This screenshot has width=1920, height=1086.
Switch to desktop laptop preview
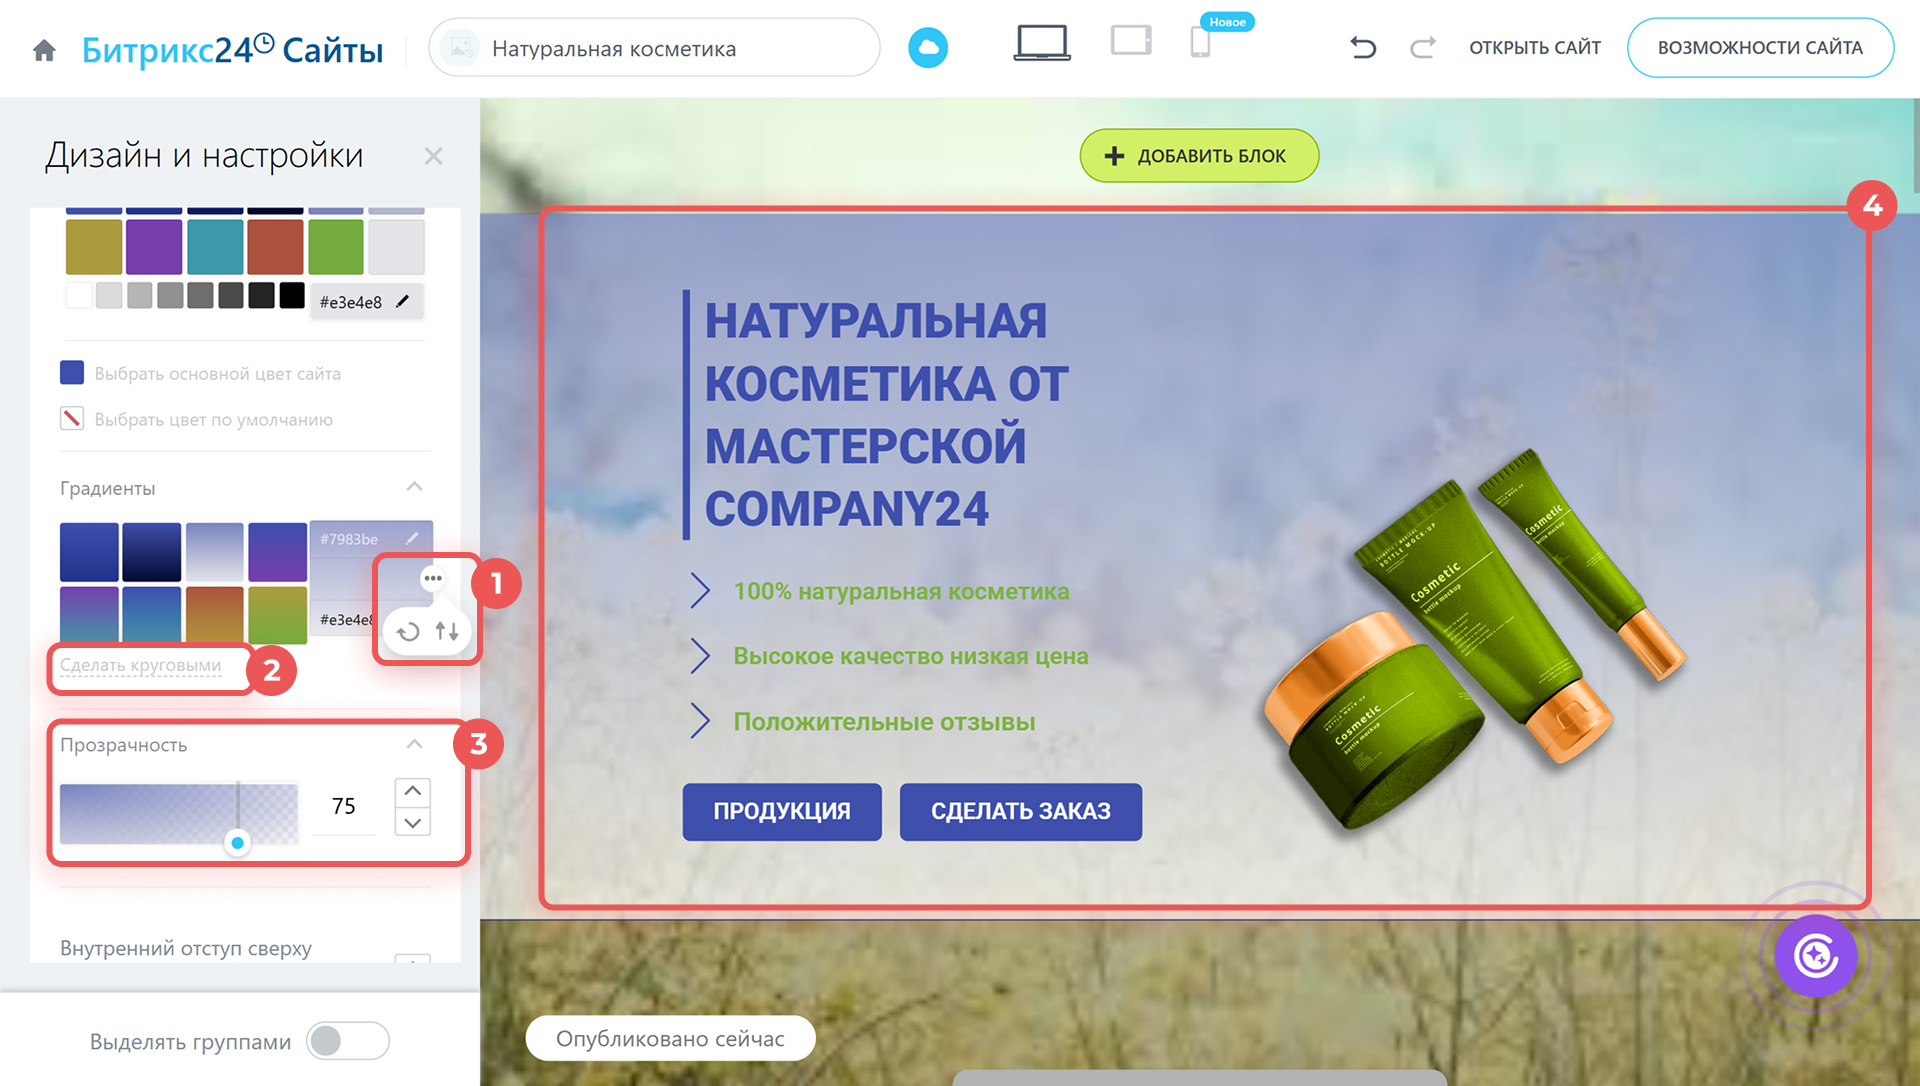(x=1041, y=44)
